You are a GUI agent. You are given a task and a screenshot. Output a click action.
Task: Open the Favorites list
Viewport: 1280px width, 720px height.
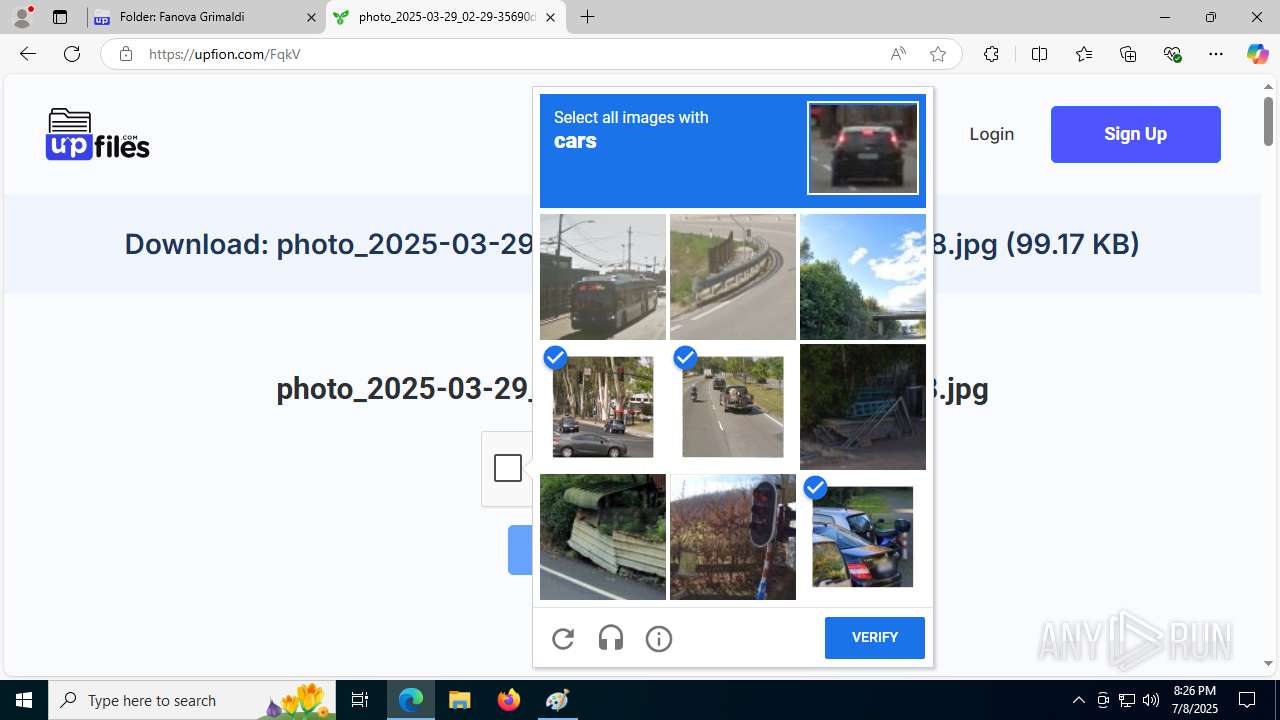click(x=1084, y=54)
